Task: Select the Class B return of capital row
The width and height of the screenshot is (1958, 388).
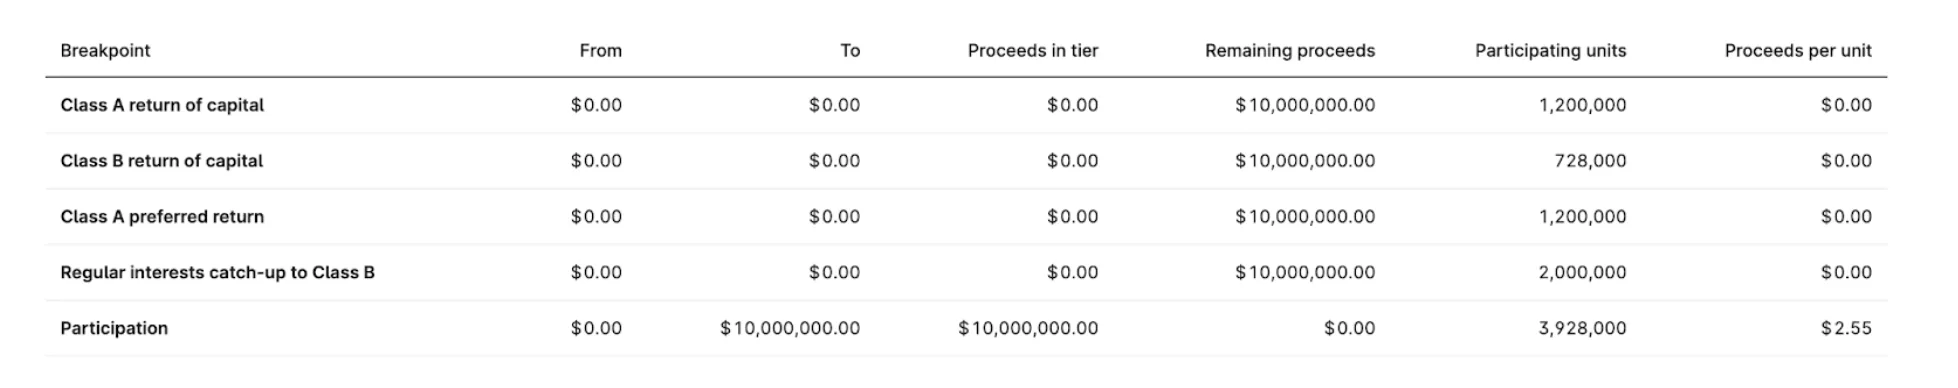Action: click(966, 161)
